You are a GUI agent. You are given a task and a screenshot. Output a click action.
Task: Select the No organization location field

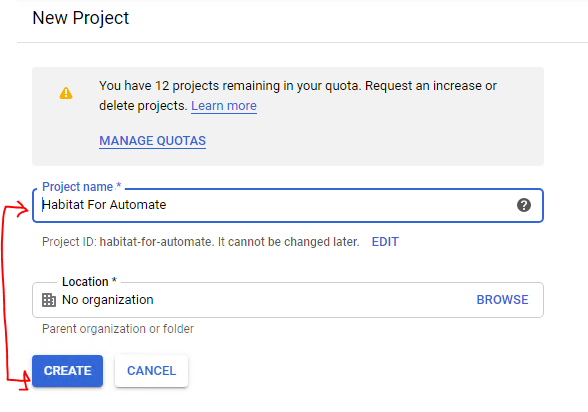[288, 300]
